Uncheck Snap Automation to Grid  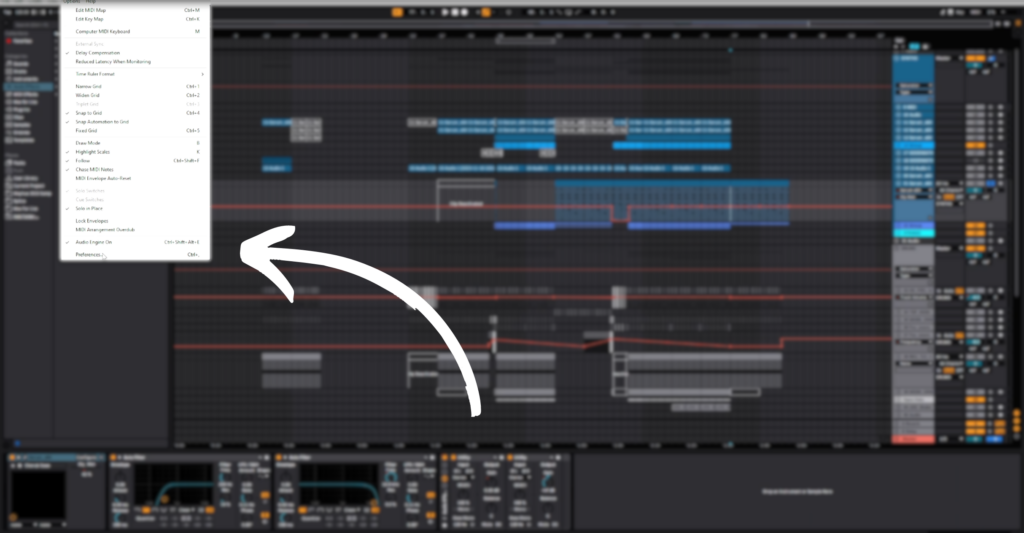point(102,122)
